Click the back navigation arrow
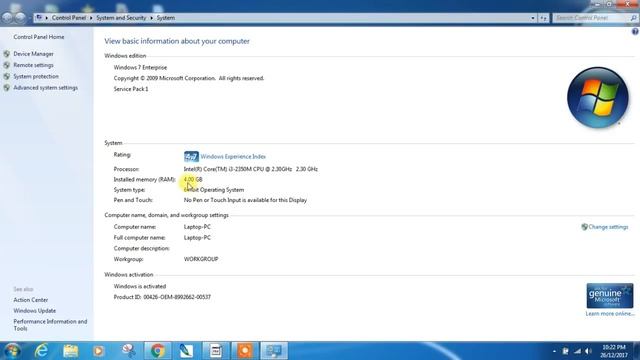This screenshot has width=640, height=360. 7,18
